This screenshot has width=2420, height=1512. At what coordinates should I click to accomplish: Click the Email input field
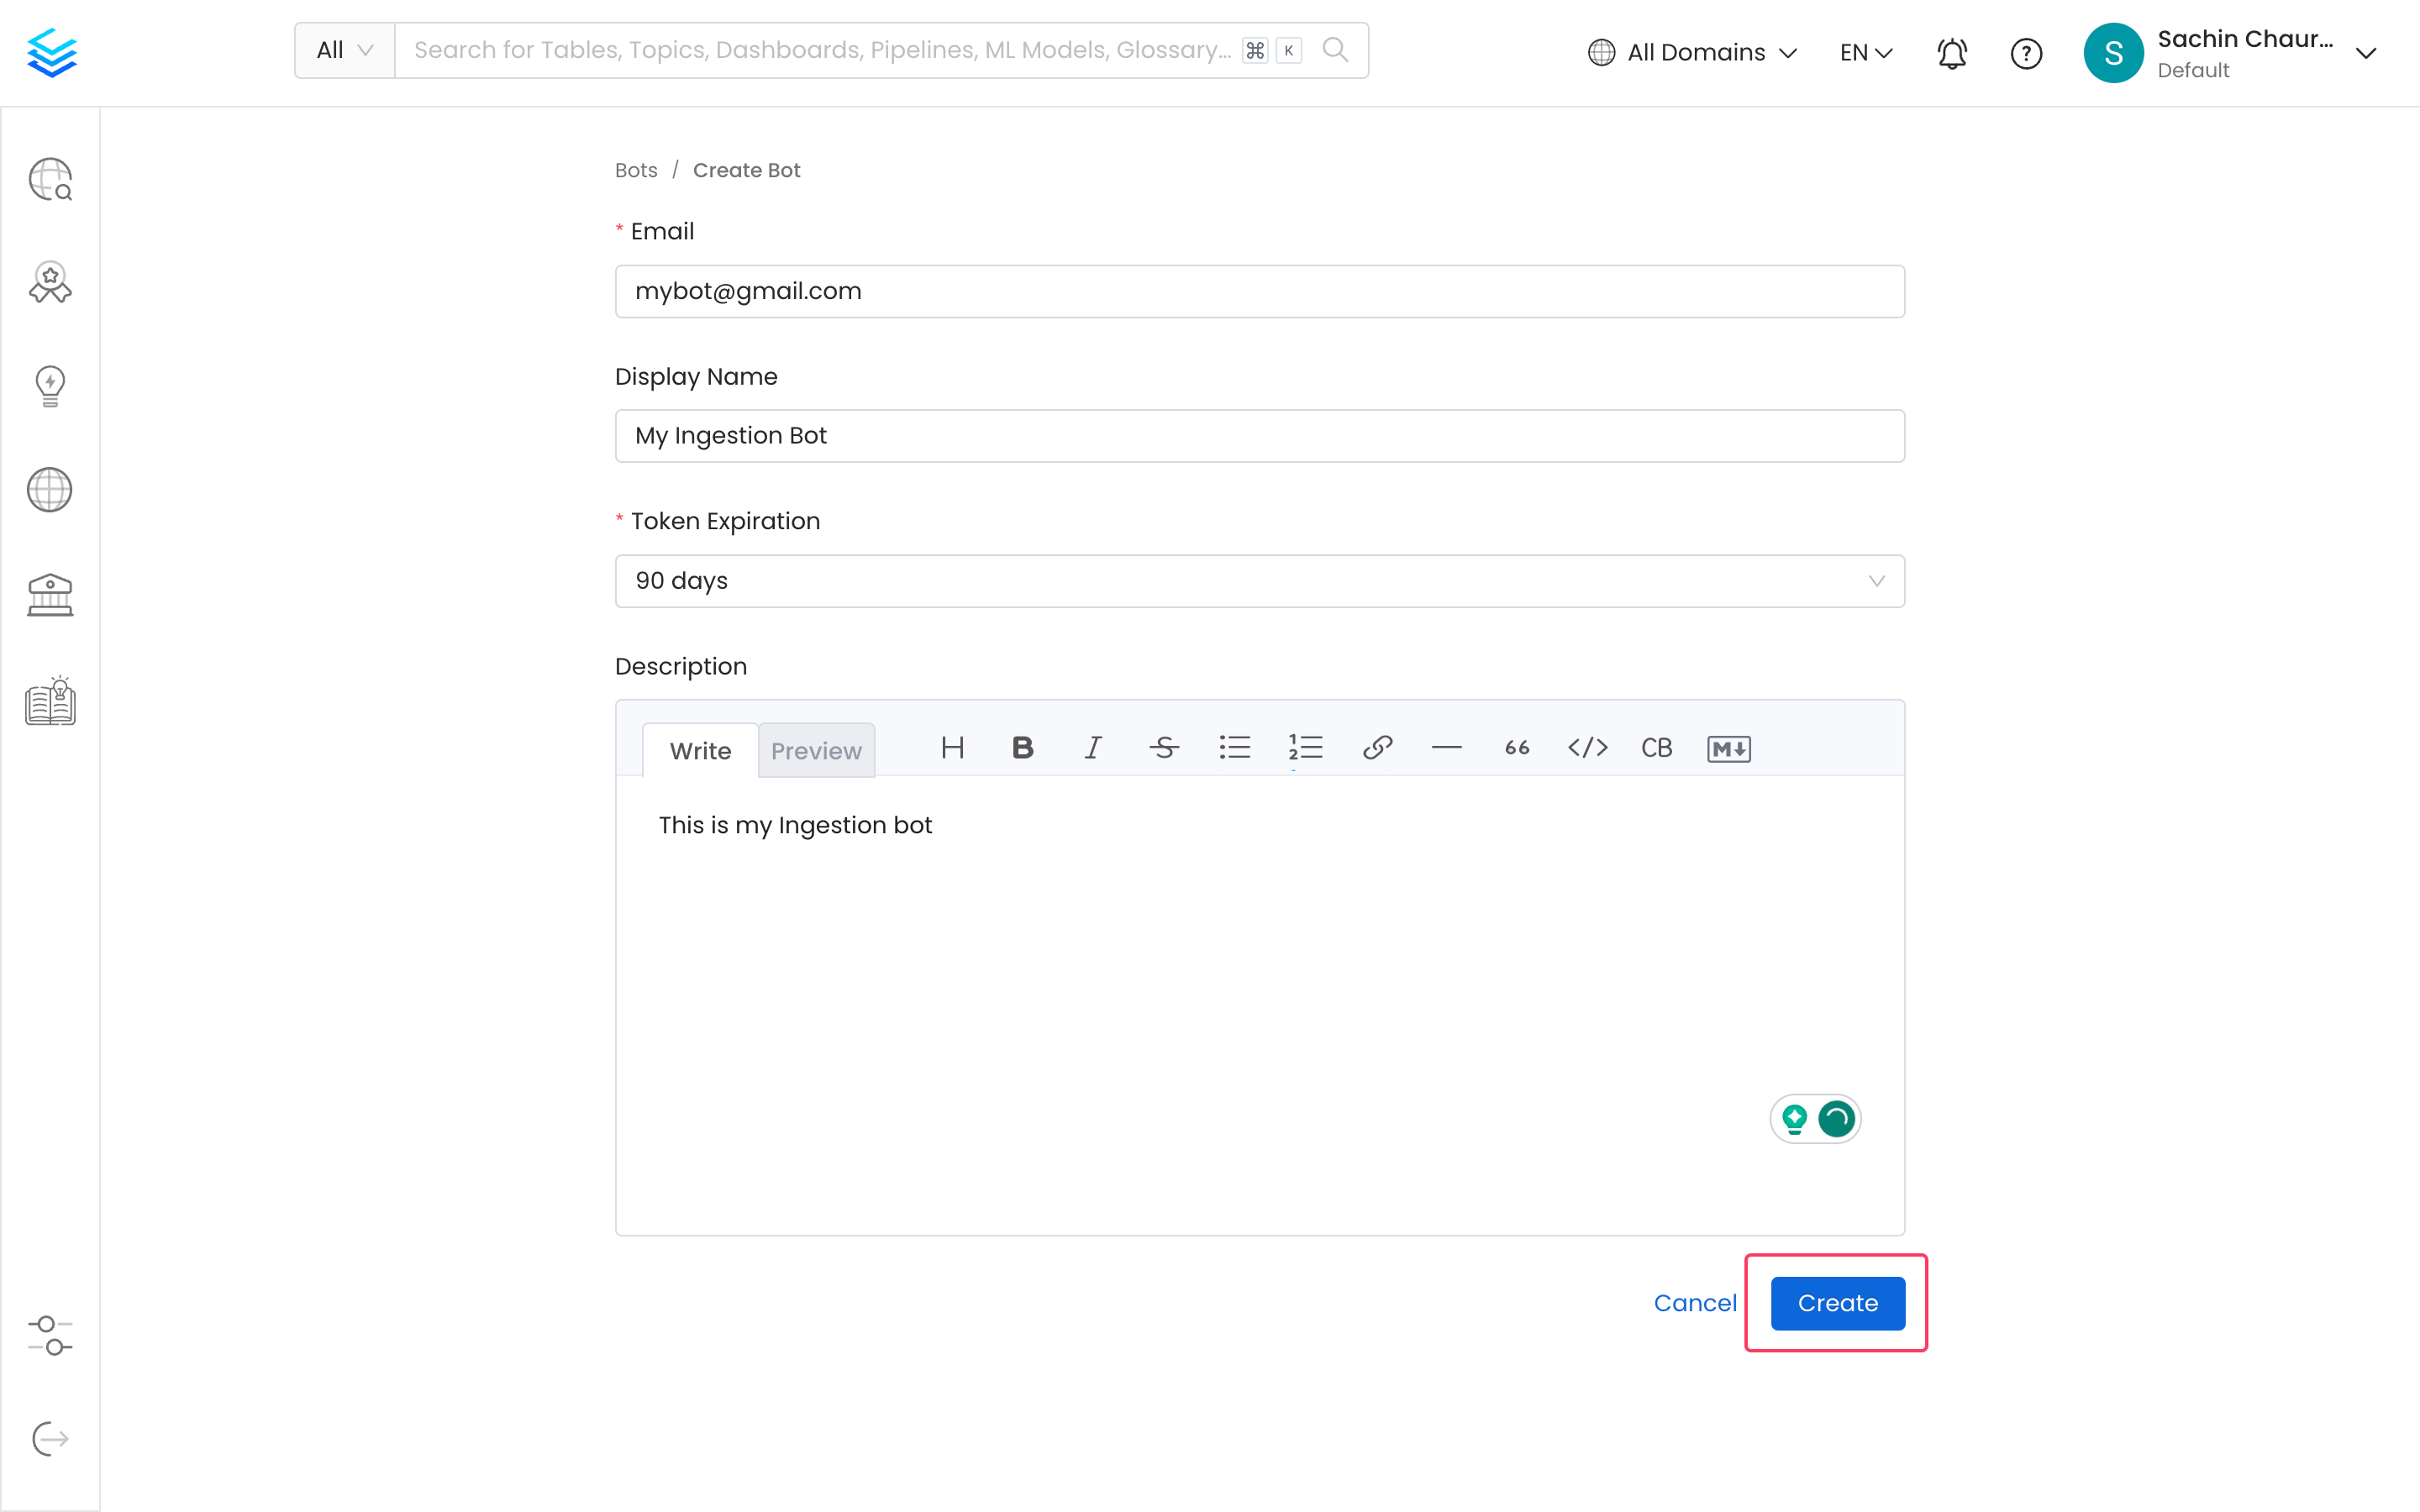pos(1258,291)
